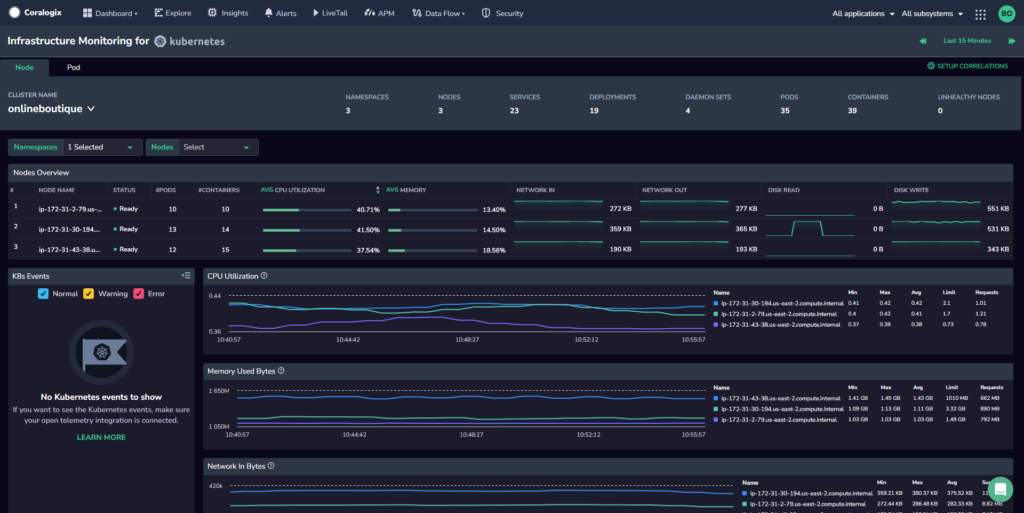This screenshot has height=513, width=1024.
Task: Toggle the Normal events checkbox
Action: tap(43, 294)
